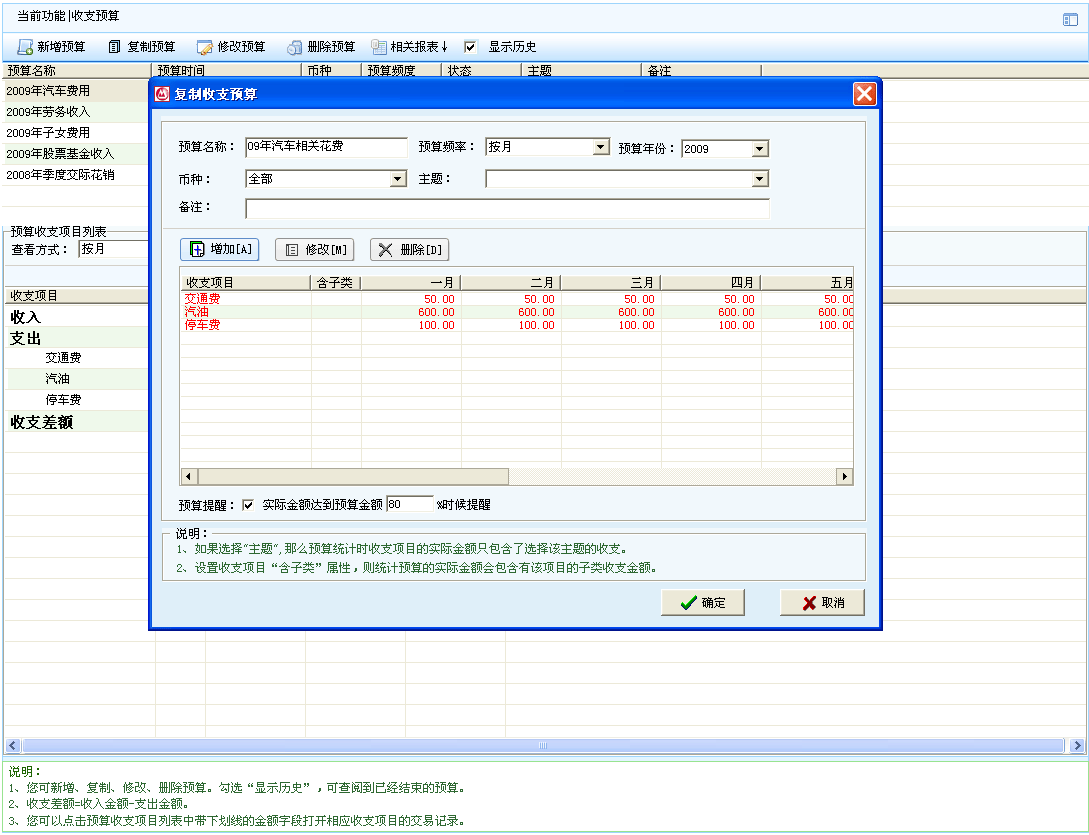This screenshot has width=1089, height=835.
Task: Expand the 币种 dropdown
Action: pyautogui.click(x=398, y=179)
